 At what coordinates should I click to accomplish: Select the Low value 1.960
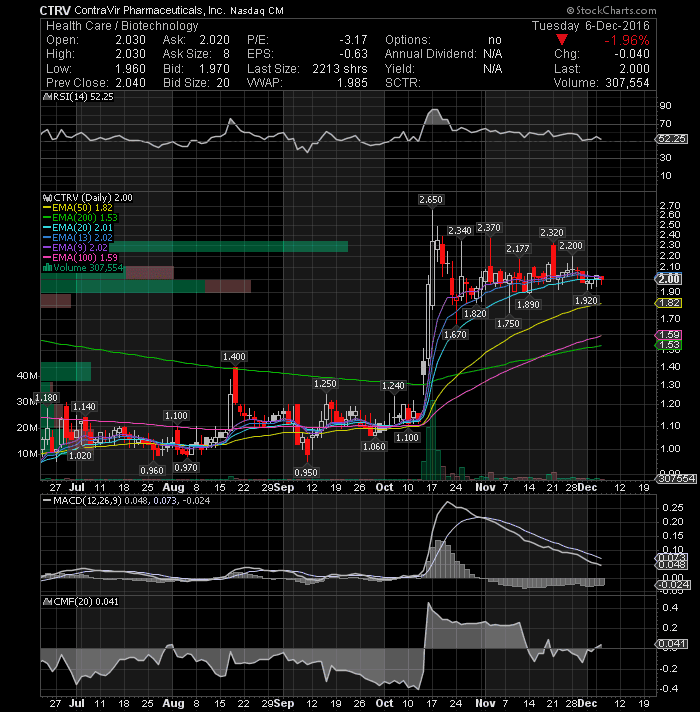[x=130, y=69]
